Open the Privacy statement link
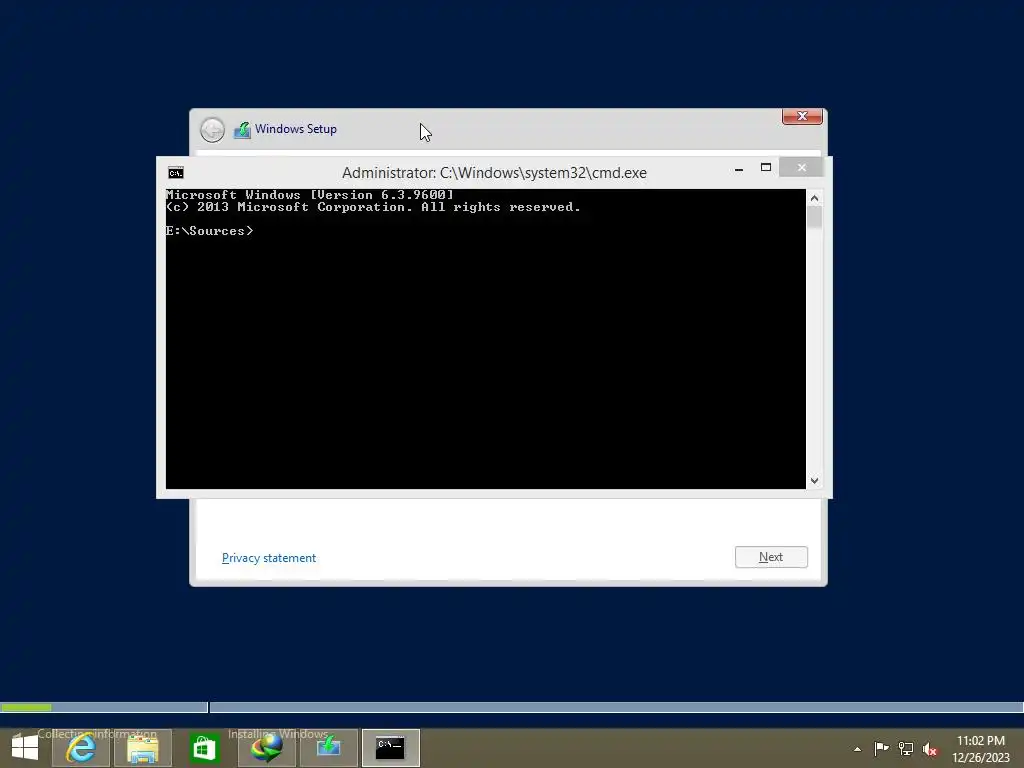This screenshot has height=768, width=1024. (268, 558)
